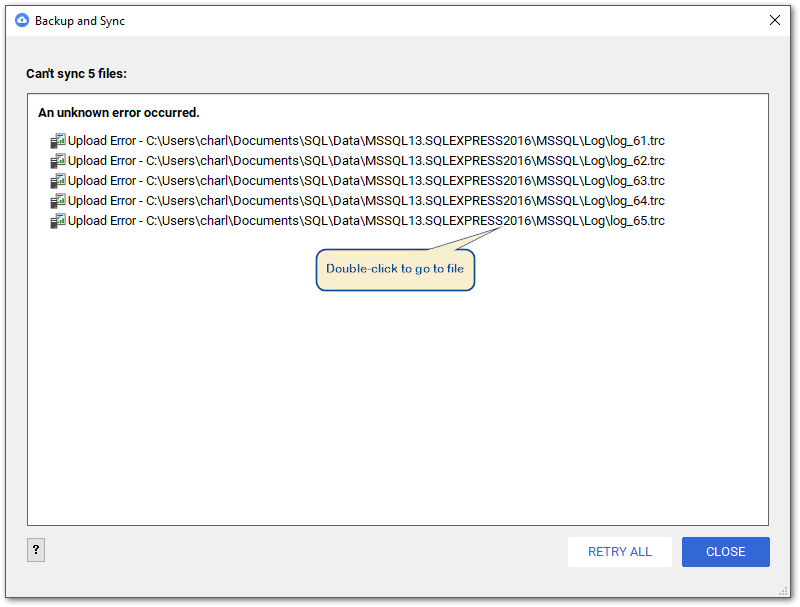The width and height of the screenshot is (800, 607).
Task: Select the log_65.trc upload error entry
Action: [357, 221]
